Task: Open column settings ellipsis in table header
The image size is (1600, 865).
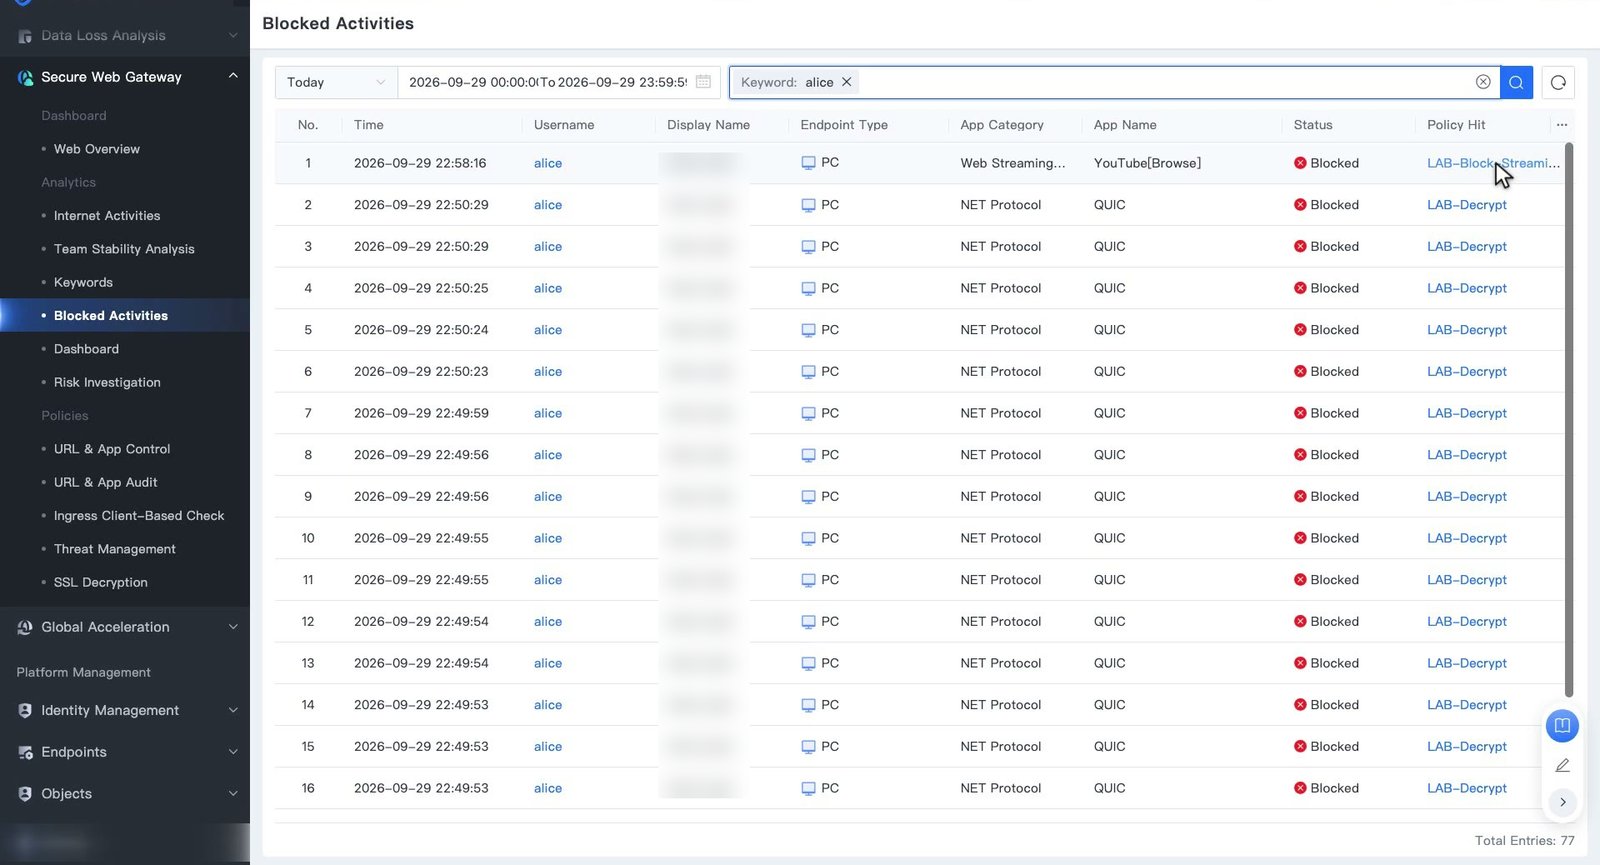Action: tap(1562, 125)
